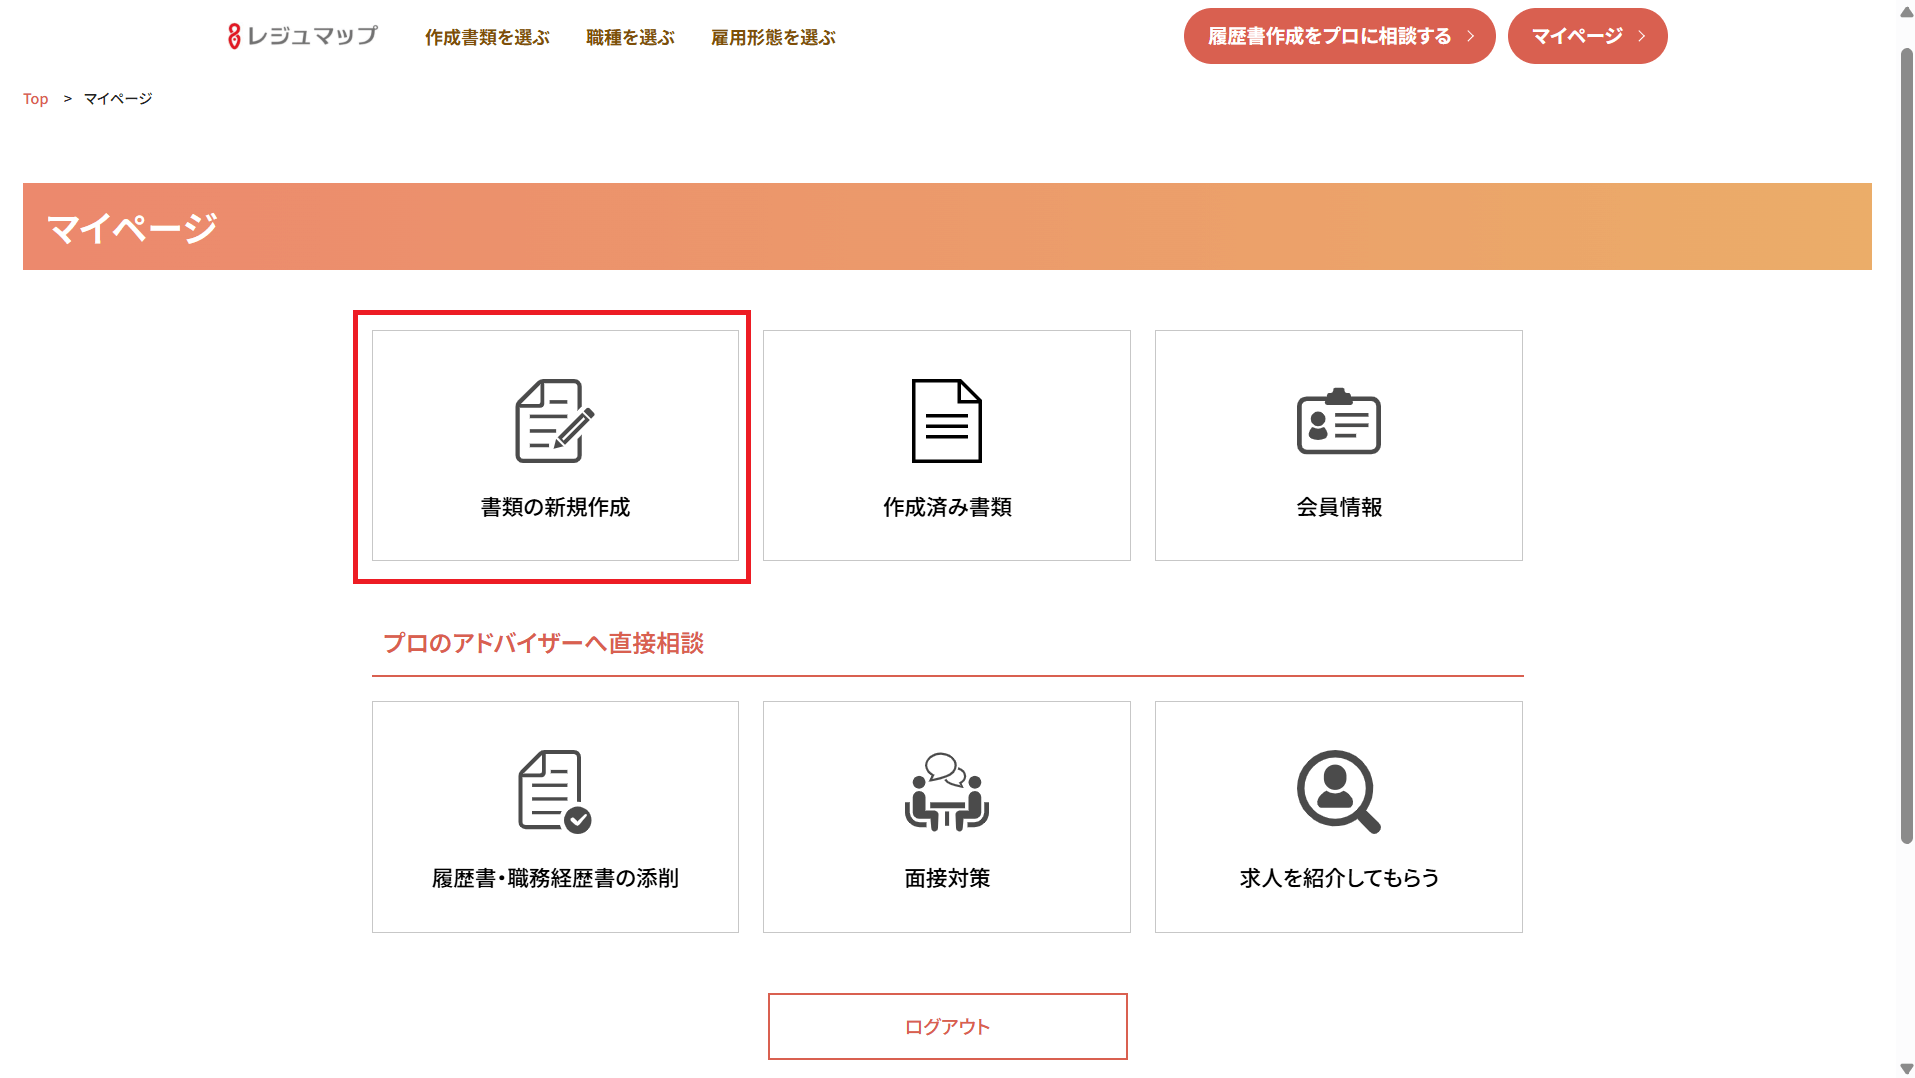
Task: Click chevron arrow on マイページ header button
Action: (1642, 36)
